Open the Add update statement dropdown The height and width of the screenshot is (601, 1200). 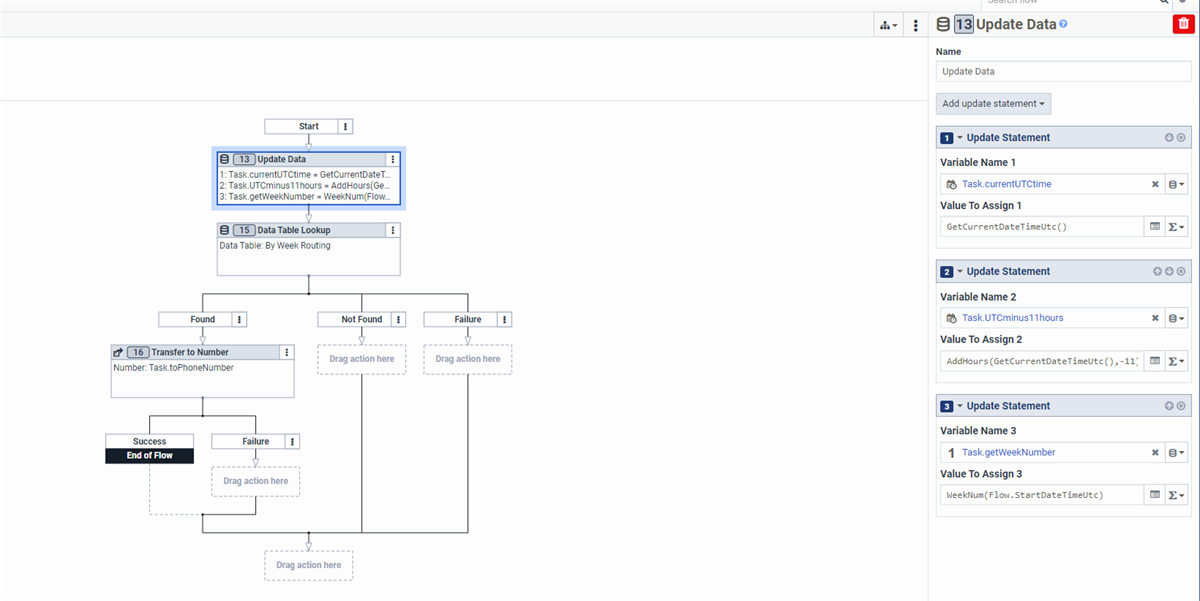tap(992, 103)
